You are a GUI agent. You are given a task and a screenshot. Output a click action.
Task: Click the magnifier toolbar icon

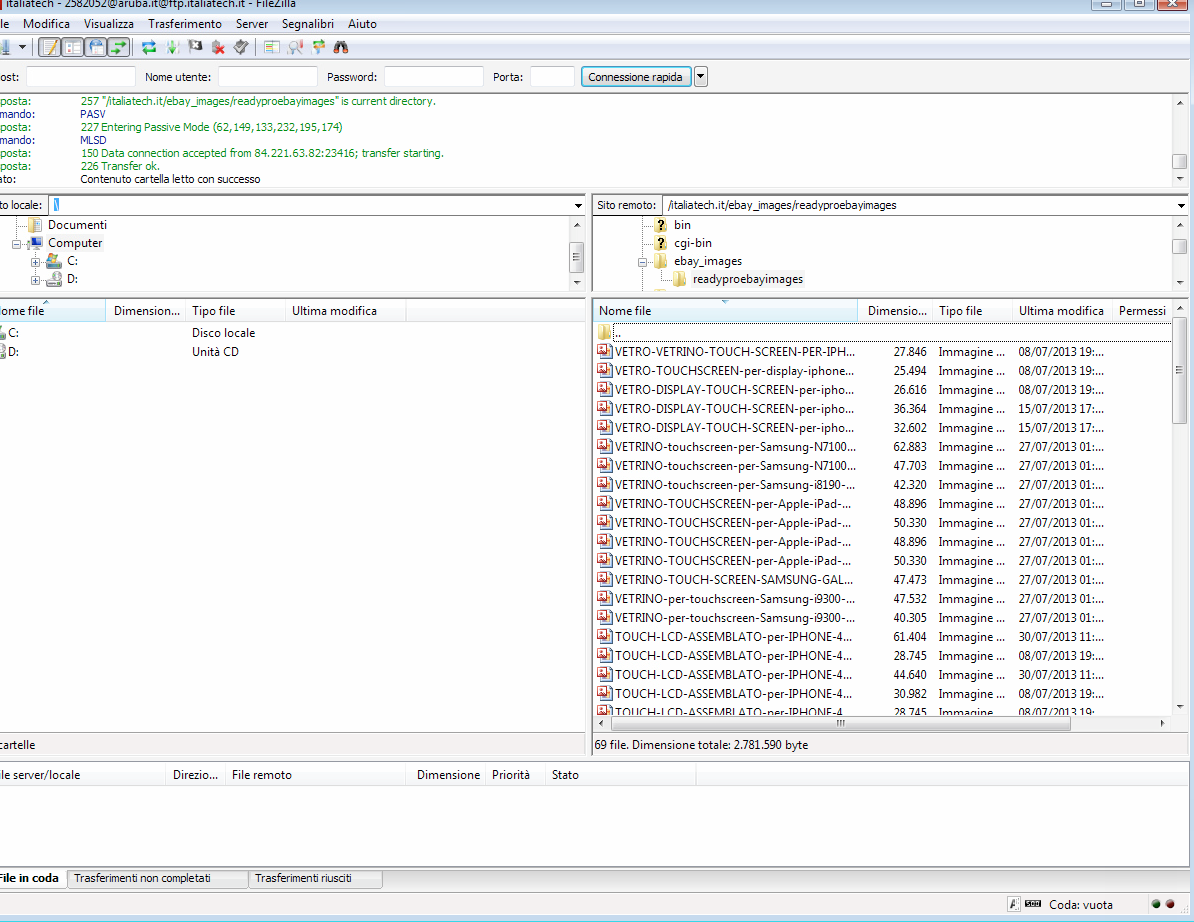click(x=295, y=47)
